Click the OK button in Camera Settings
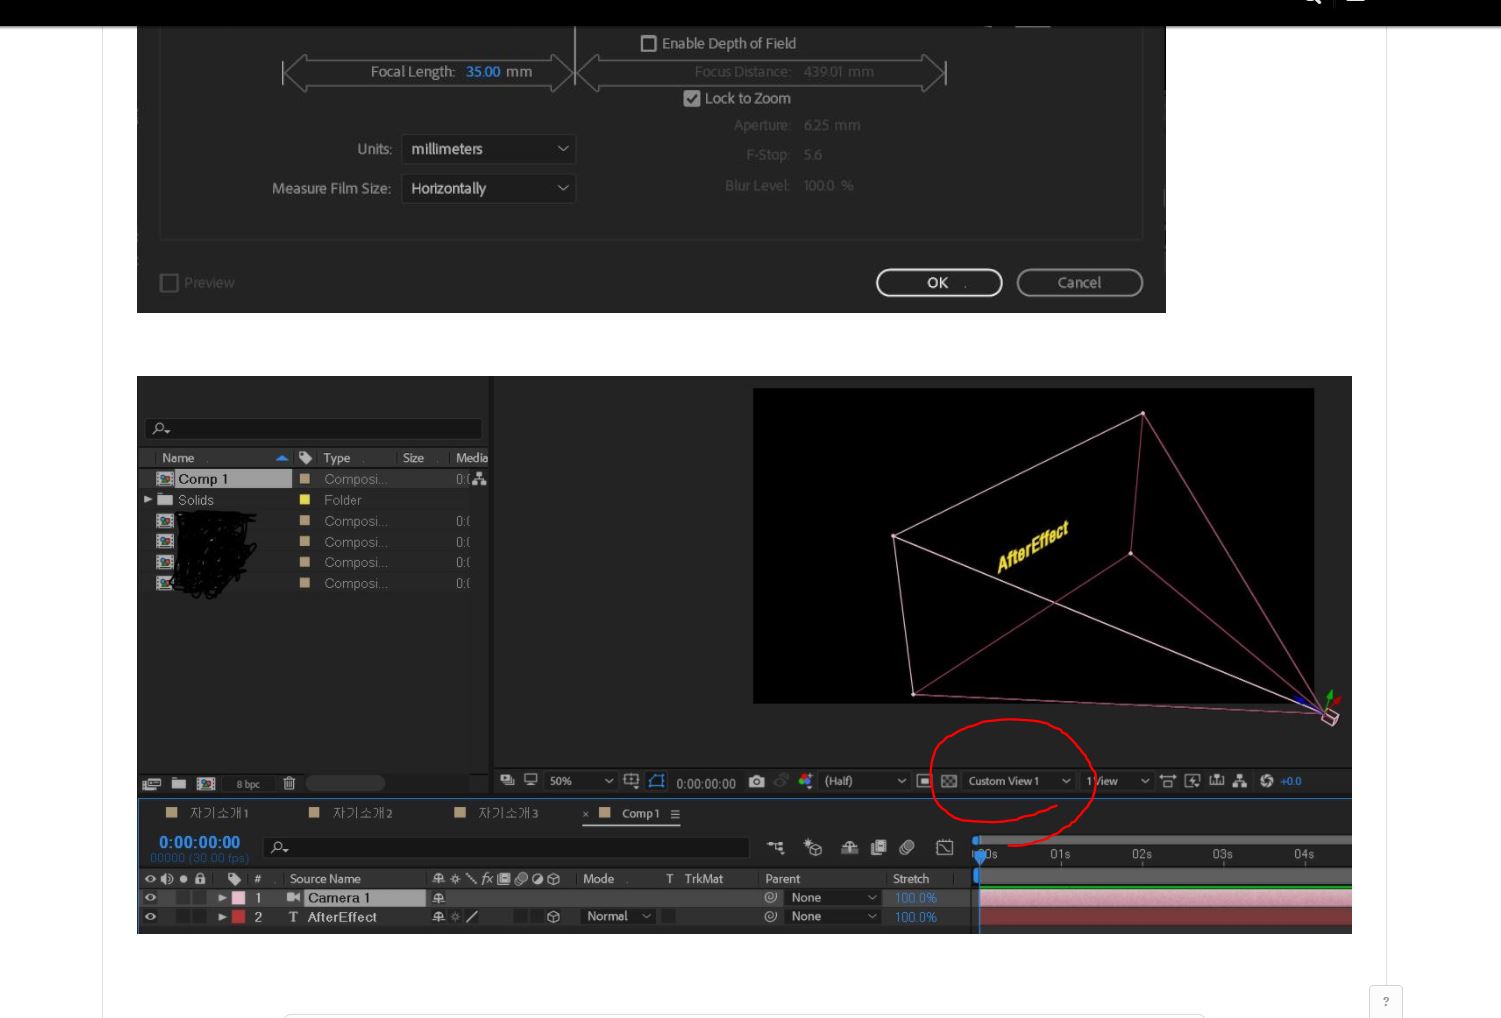Viewport: 1501px width, 1018px height. tap(939, 283)
